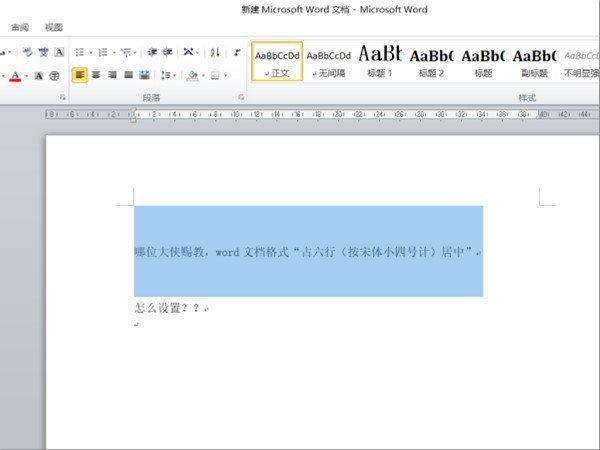The height and width of the screenshot is (450, 600).
Task: Click the Clear Formatting eraser icon
Action: (x=27, y=52)
